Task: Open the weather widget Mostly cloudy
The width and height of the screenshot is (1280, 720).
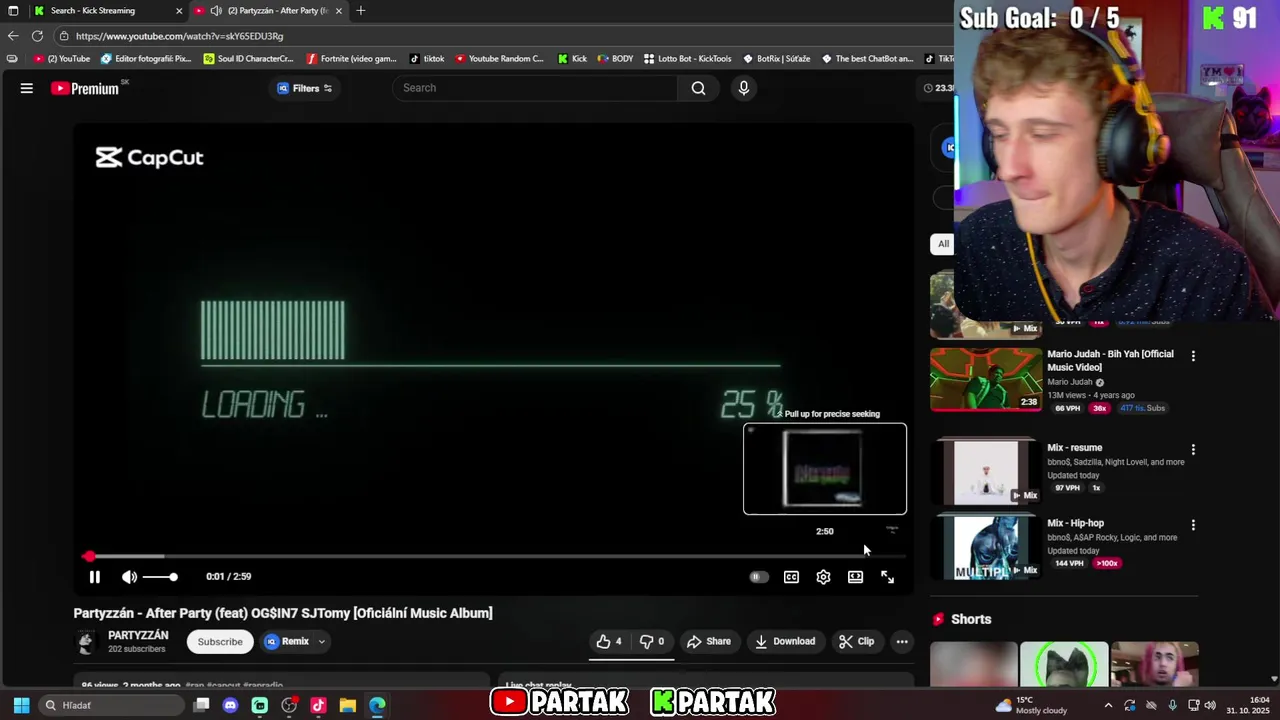Action: point(1031,705)
